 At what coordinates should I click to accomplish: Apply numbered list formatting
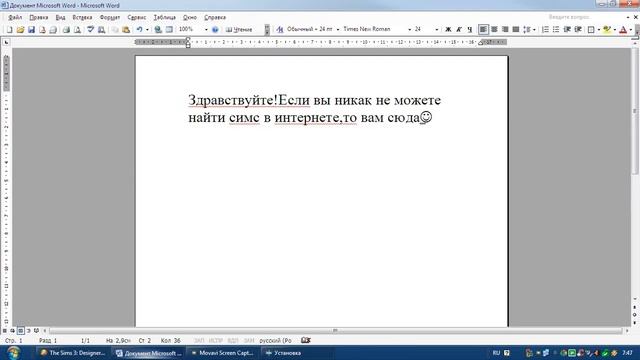pos(545,29)
